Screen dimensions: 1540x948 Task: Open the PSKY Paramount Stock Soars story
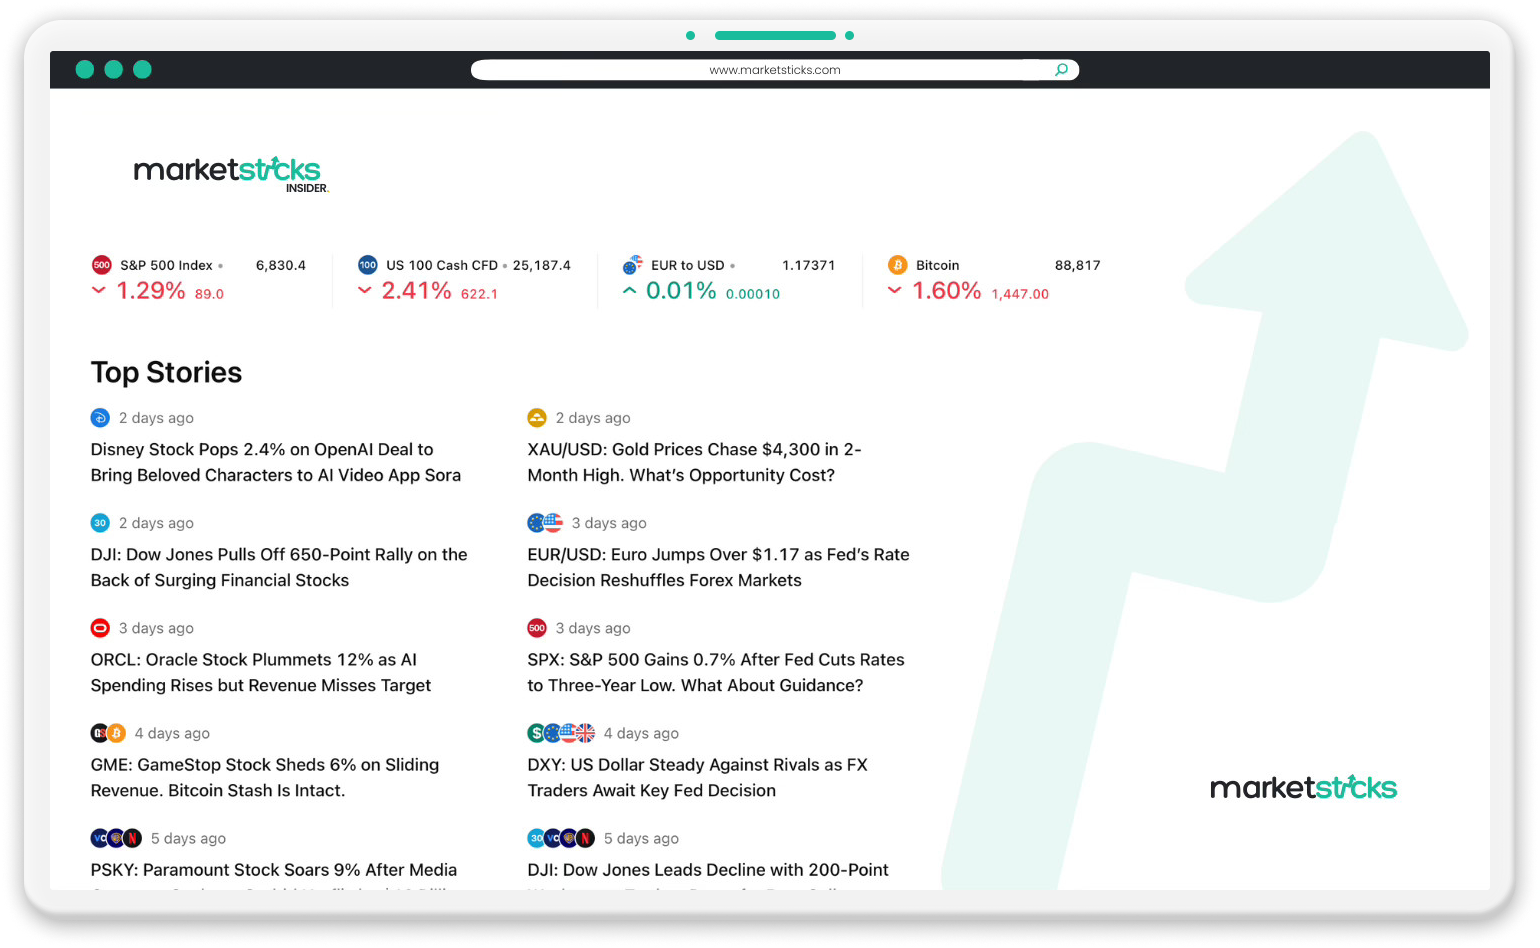(x=274, y=870)
